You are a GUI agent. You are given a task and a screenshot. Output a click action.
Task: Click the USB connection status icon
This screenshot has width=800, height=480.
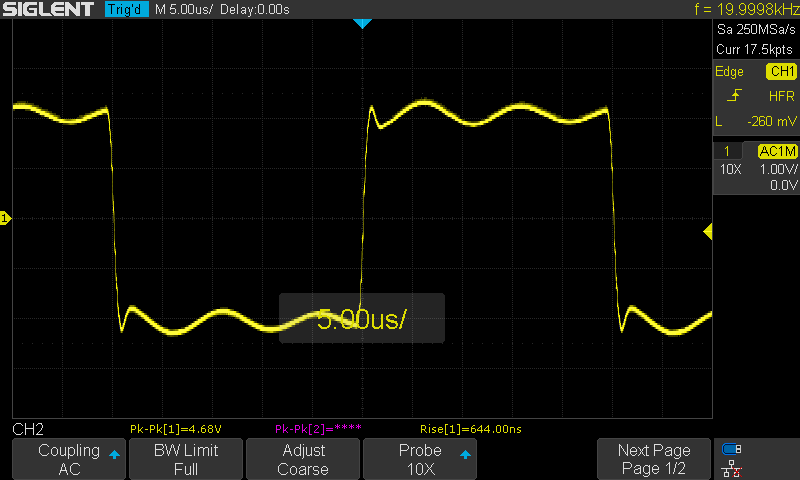(x=732, y=449)
